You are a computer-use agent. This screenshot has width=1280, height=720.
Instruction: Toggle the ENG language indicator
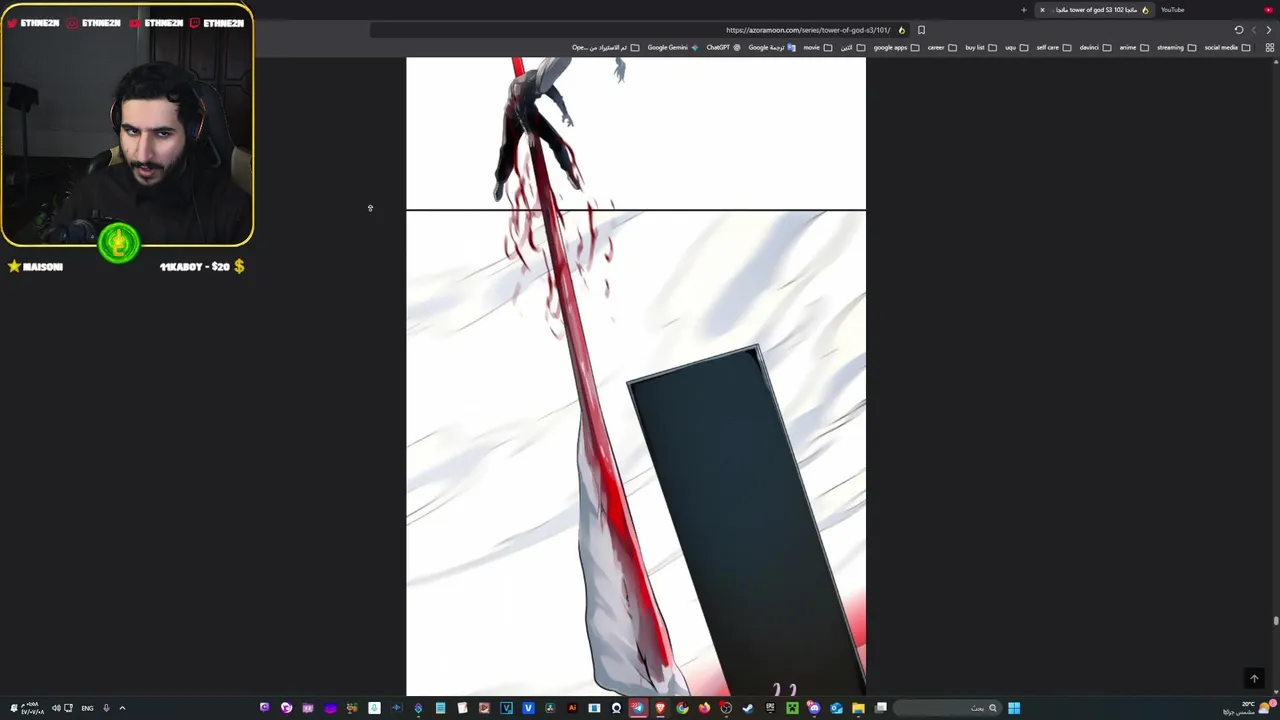click(87, 708)
